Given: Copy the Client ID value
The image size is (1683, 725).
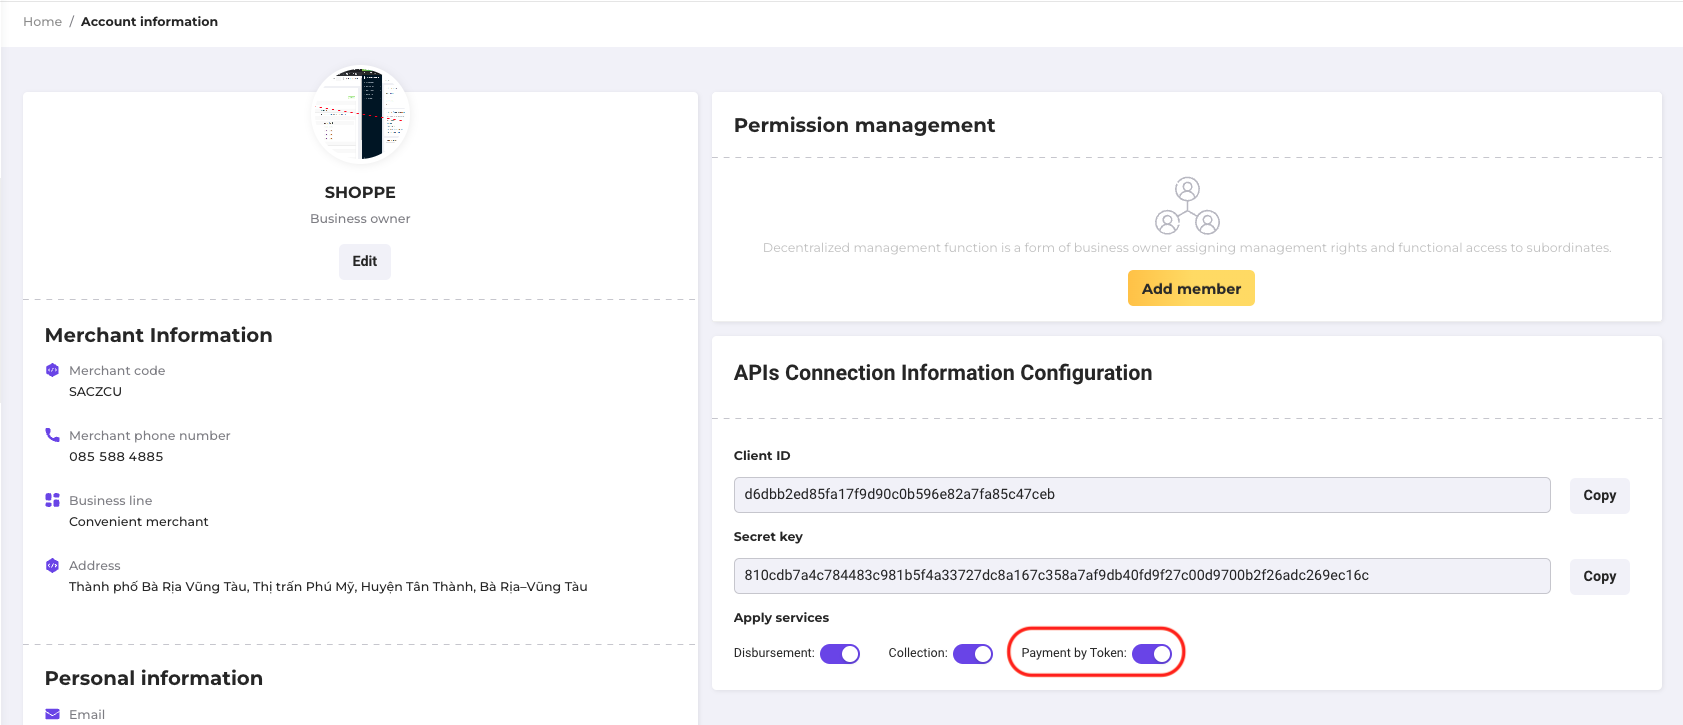Looking at the screenshot, I should click(1599, 496).
